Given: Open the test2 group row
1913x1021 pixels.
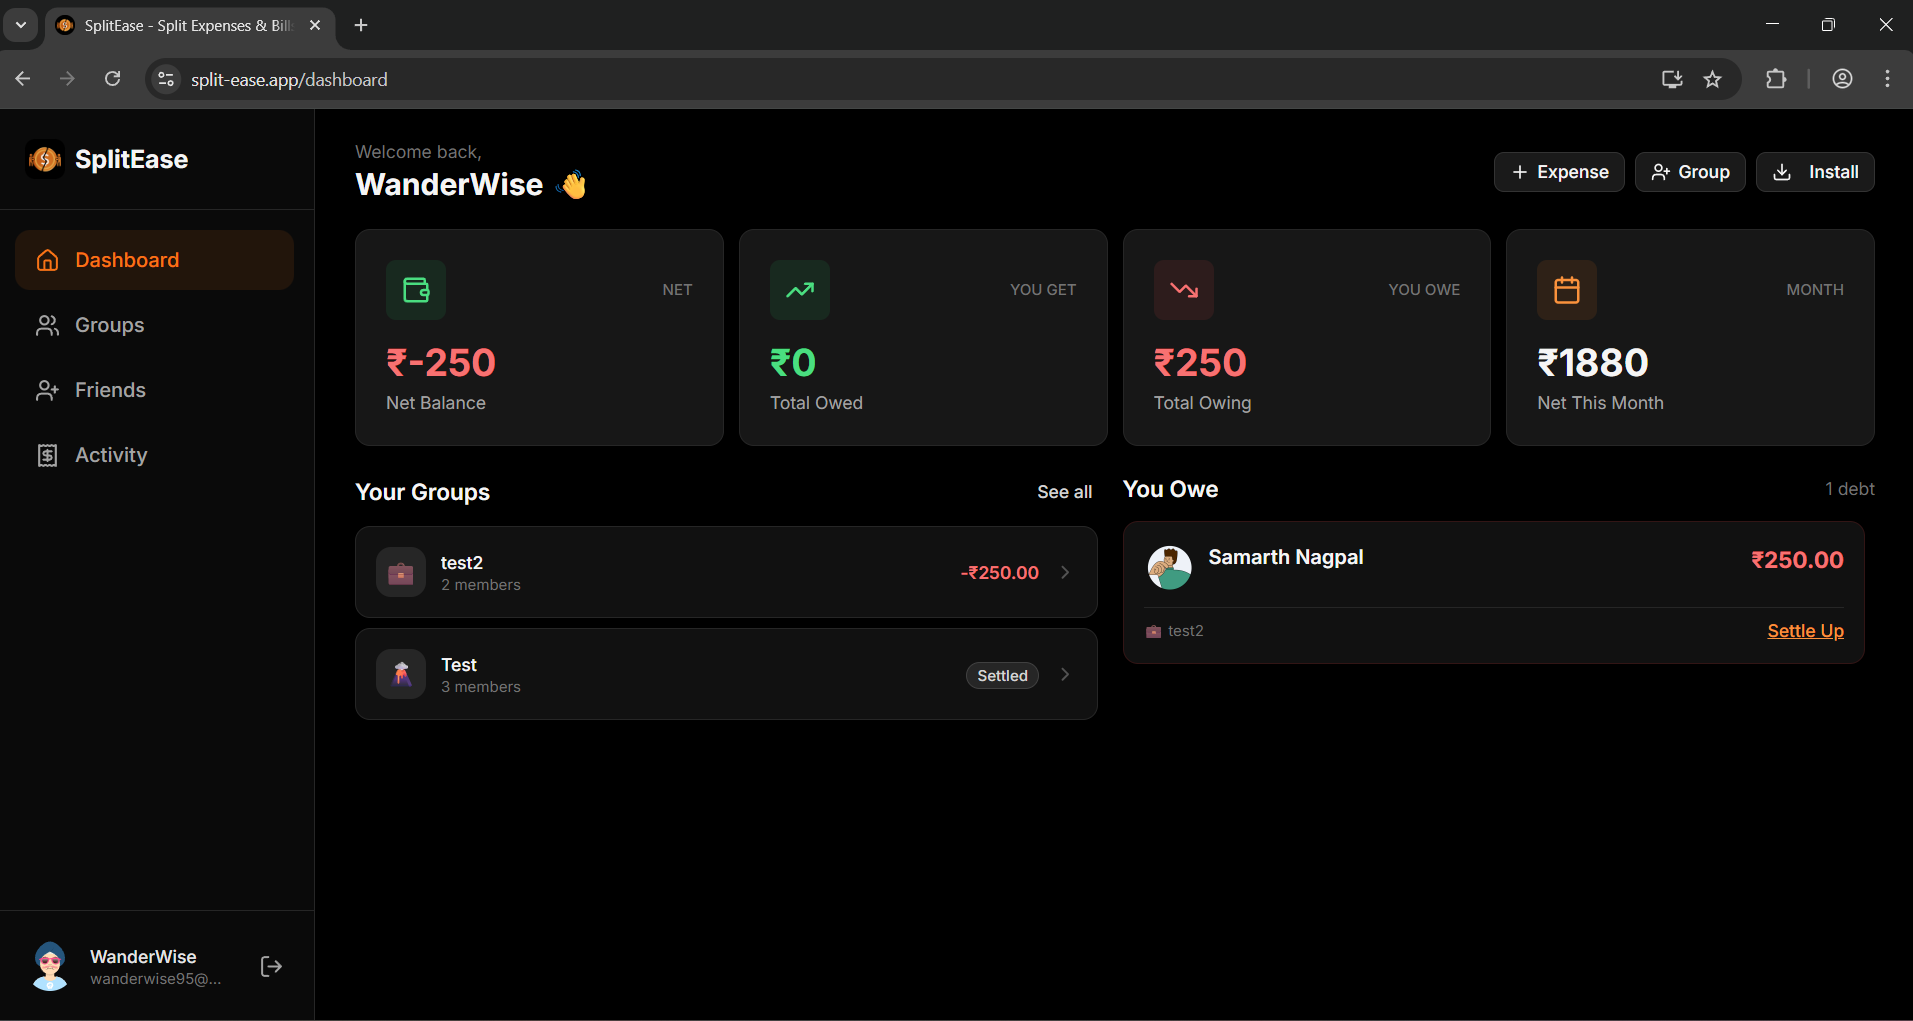Looking at the screenshot, I should click(726, 572).
